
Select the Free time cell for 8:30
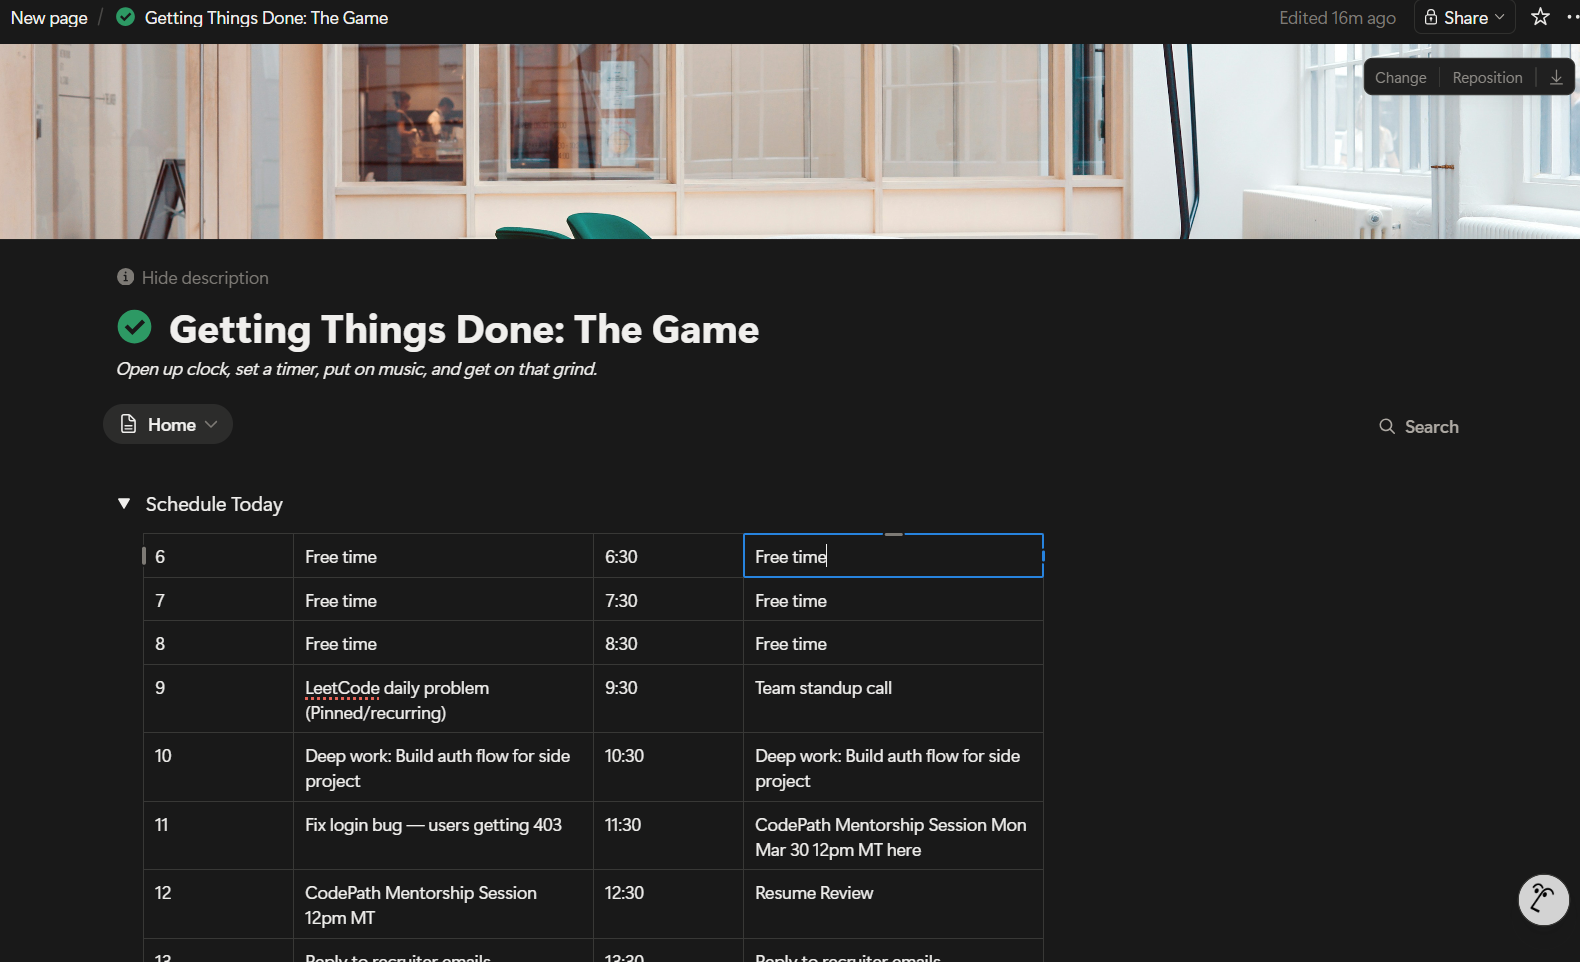pos(893,643)
